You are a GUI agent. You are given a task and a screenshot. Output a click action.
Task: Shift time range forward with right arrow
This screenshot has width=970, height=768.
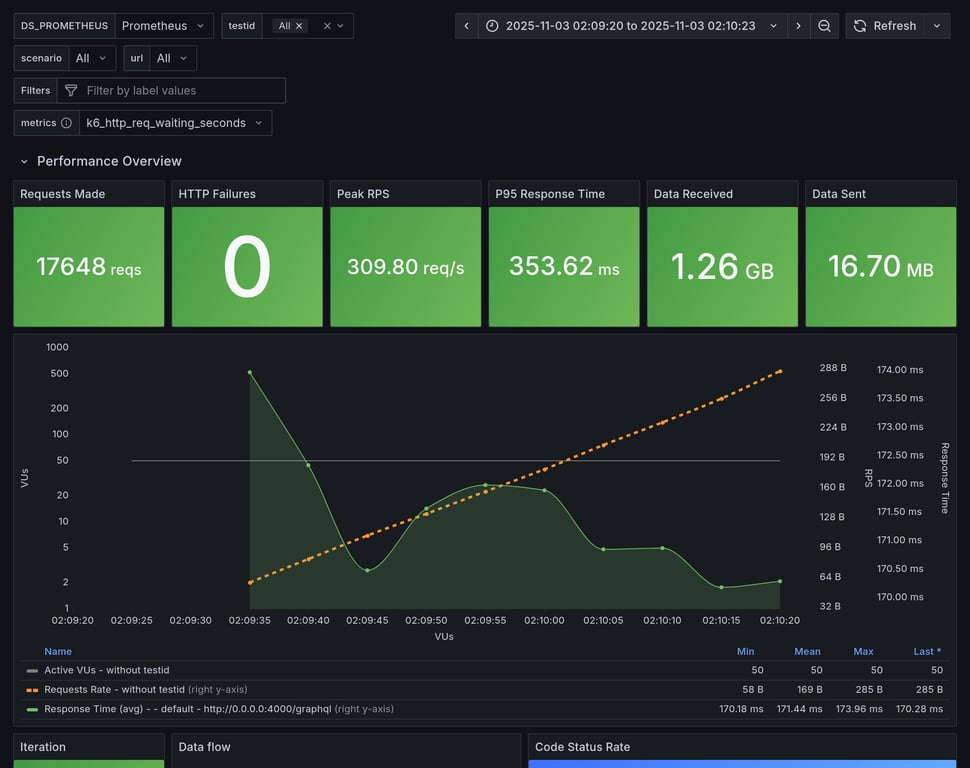click(x=798, y=26)
